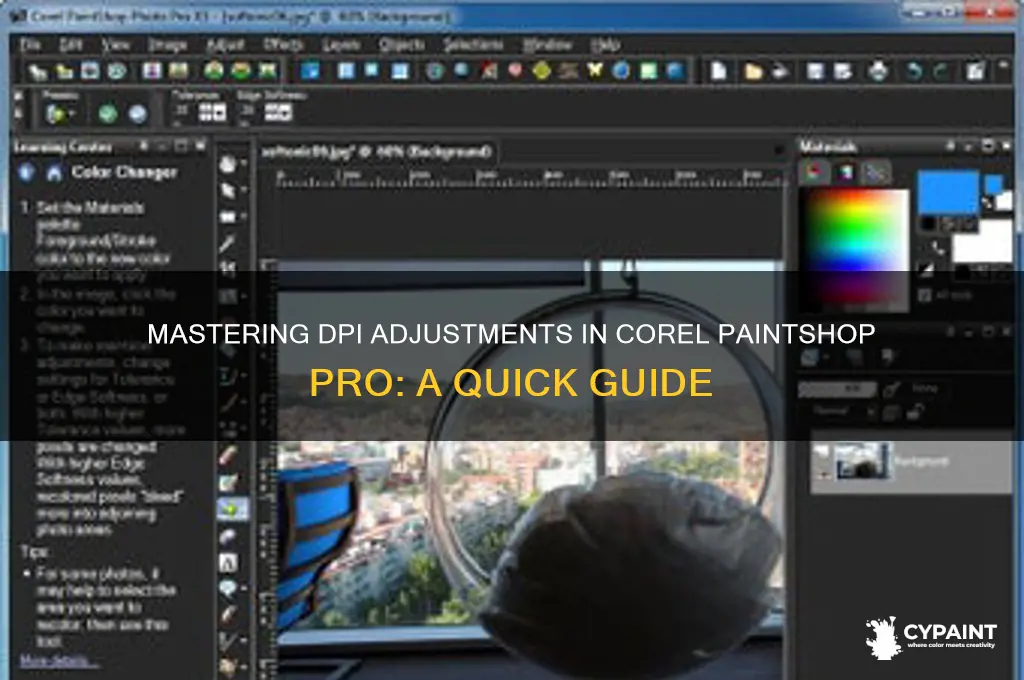Select the highlighted Color Changer tool

(x=232, y=509)
